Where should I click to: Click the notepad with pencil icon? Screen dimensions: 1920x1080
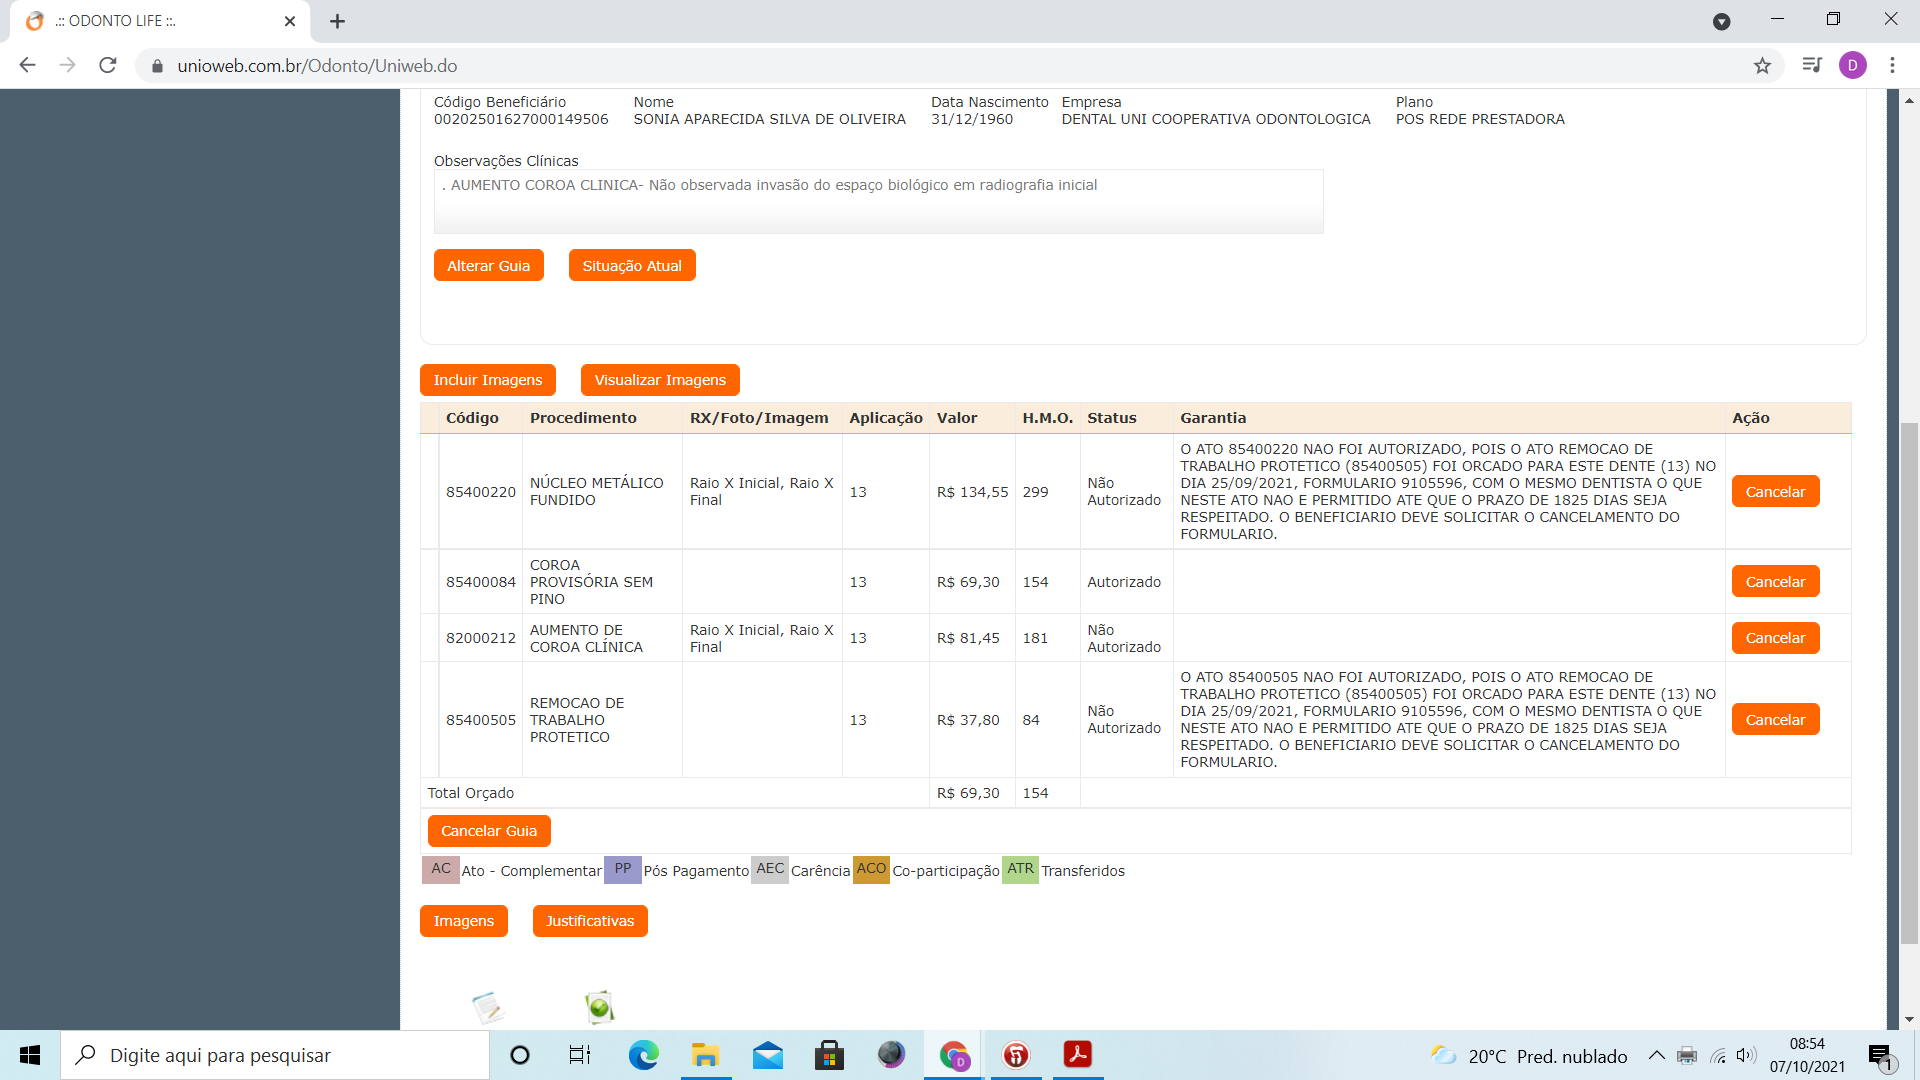[x=488, y=1007]
